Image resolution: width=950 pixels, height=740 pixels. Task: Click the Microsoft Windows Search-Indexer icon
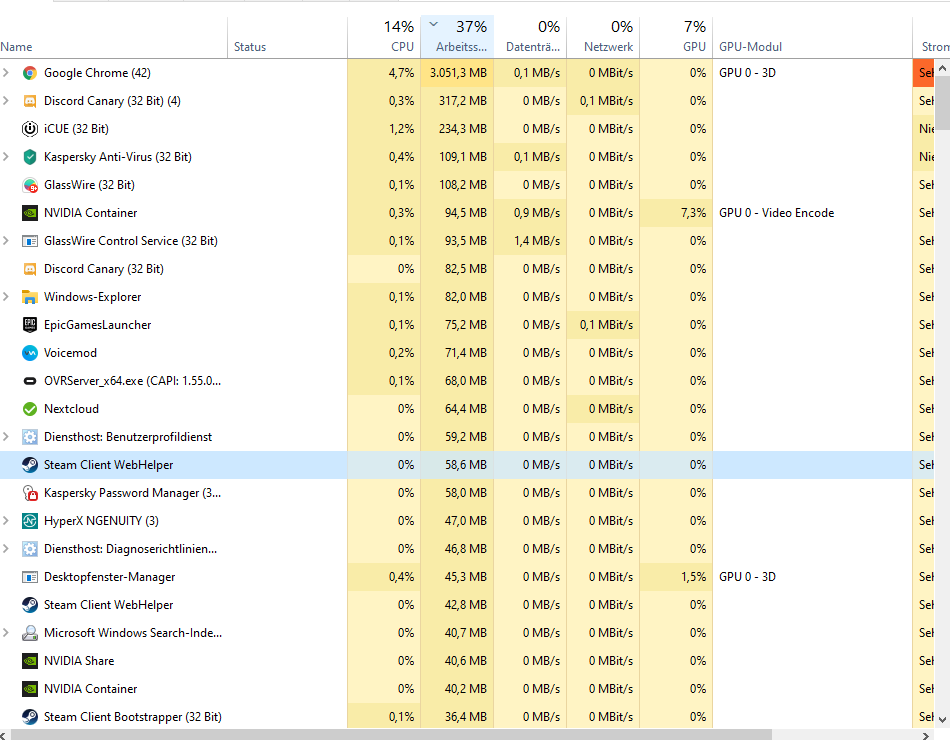click(x=30, y=633)
